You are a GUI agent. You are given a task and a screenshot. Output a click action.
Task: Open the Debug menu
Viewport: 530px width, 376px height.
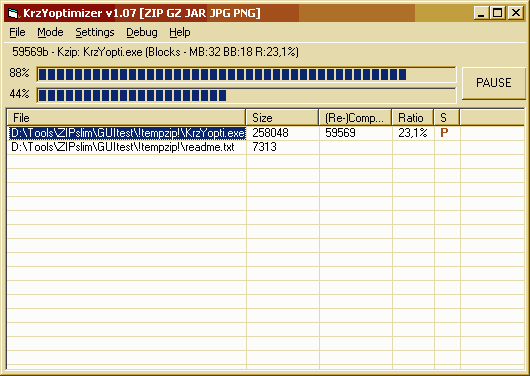[142, 32]
